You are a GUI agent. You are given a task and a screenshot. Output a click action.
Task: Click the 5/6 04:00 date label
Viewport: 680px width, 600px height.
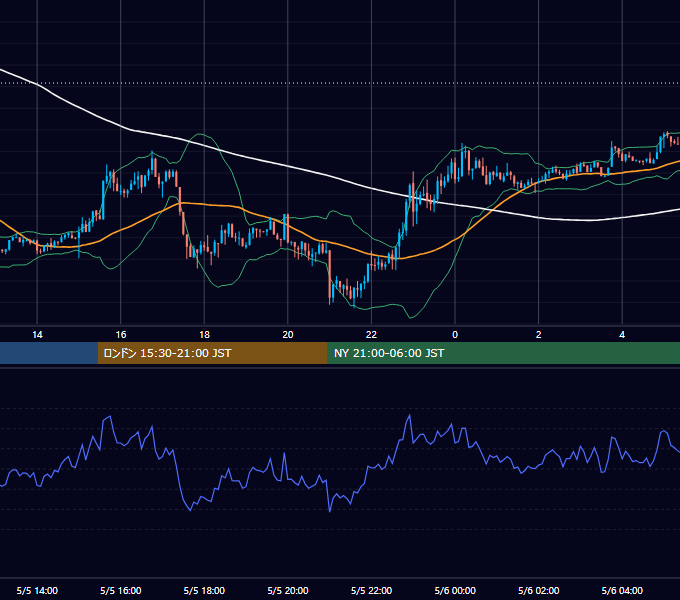coord(622,590)
